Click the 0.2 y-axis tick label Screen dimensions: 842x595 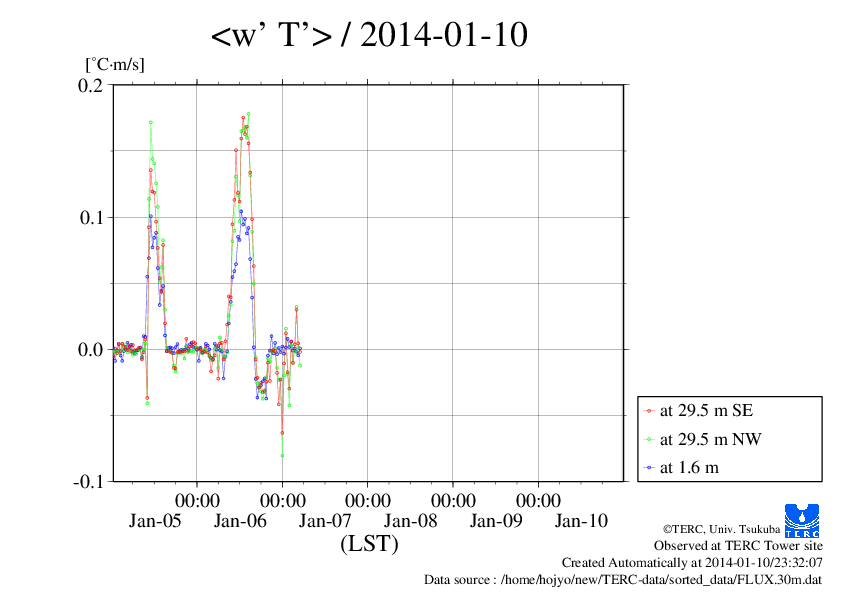91,85
